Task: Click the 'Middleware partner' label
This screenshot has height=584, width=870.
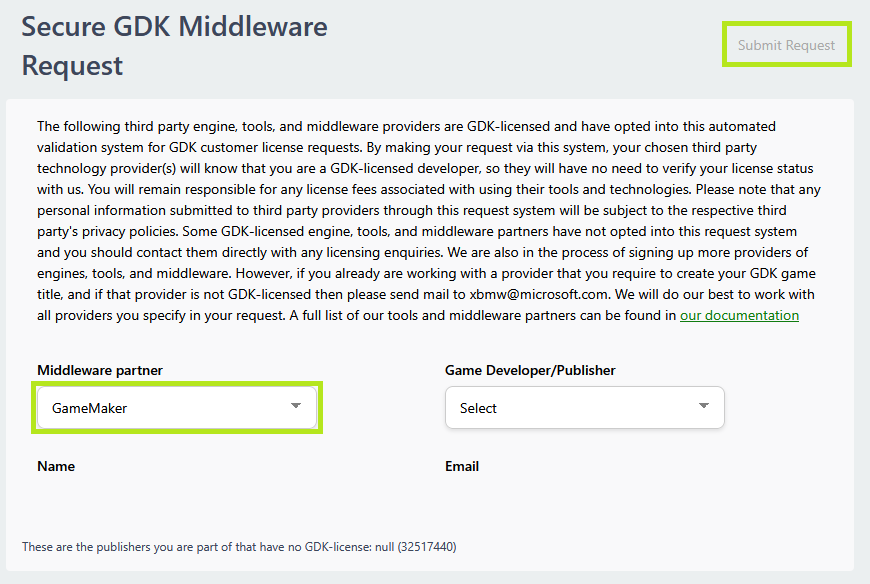Action: coord(100,370)
